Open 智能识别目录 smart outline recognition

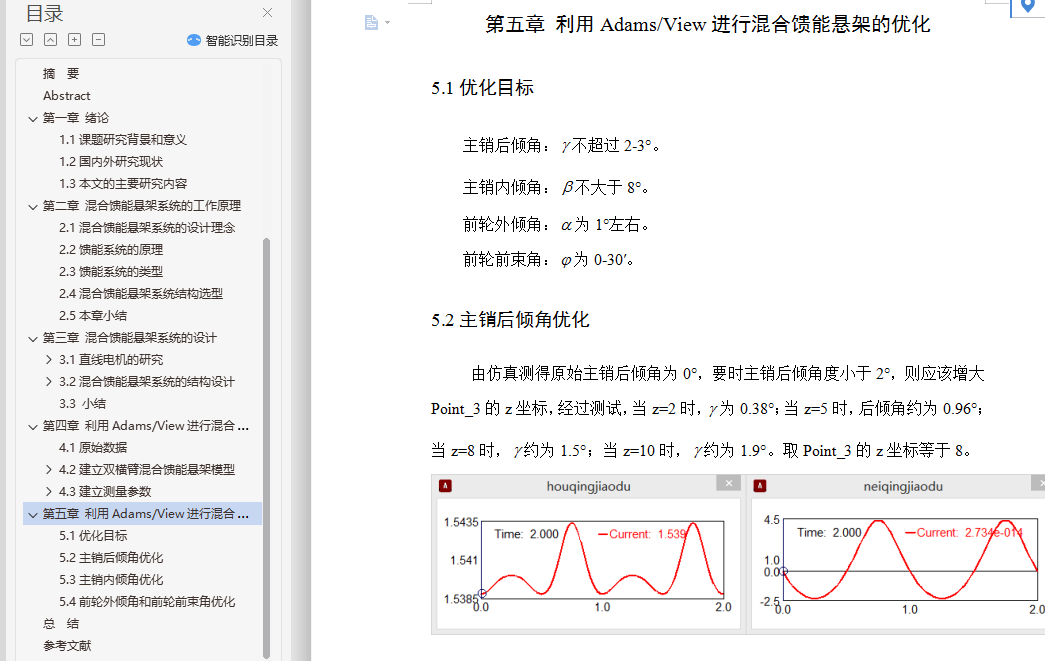(x=233, y=40)
